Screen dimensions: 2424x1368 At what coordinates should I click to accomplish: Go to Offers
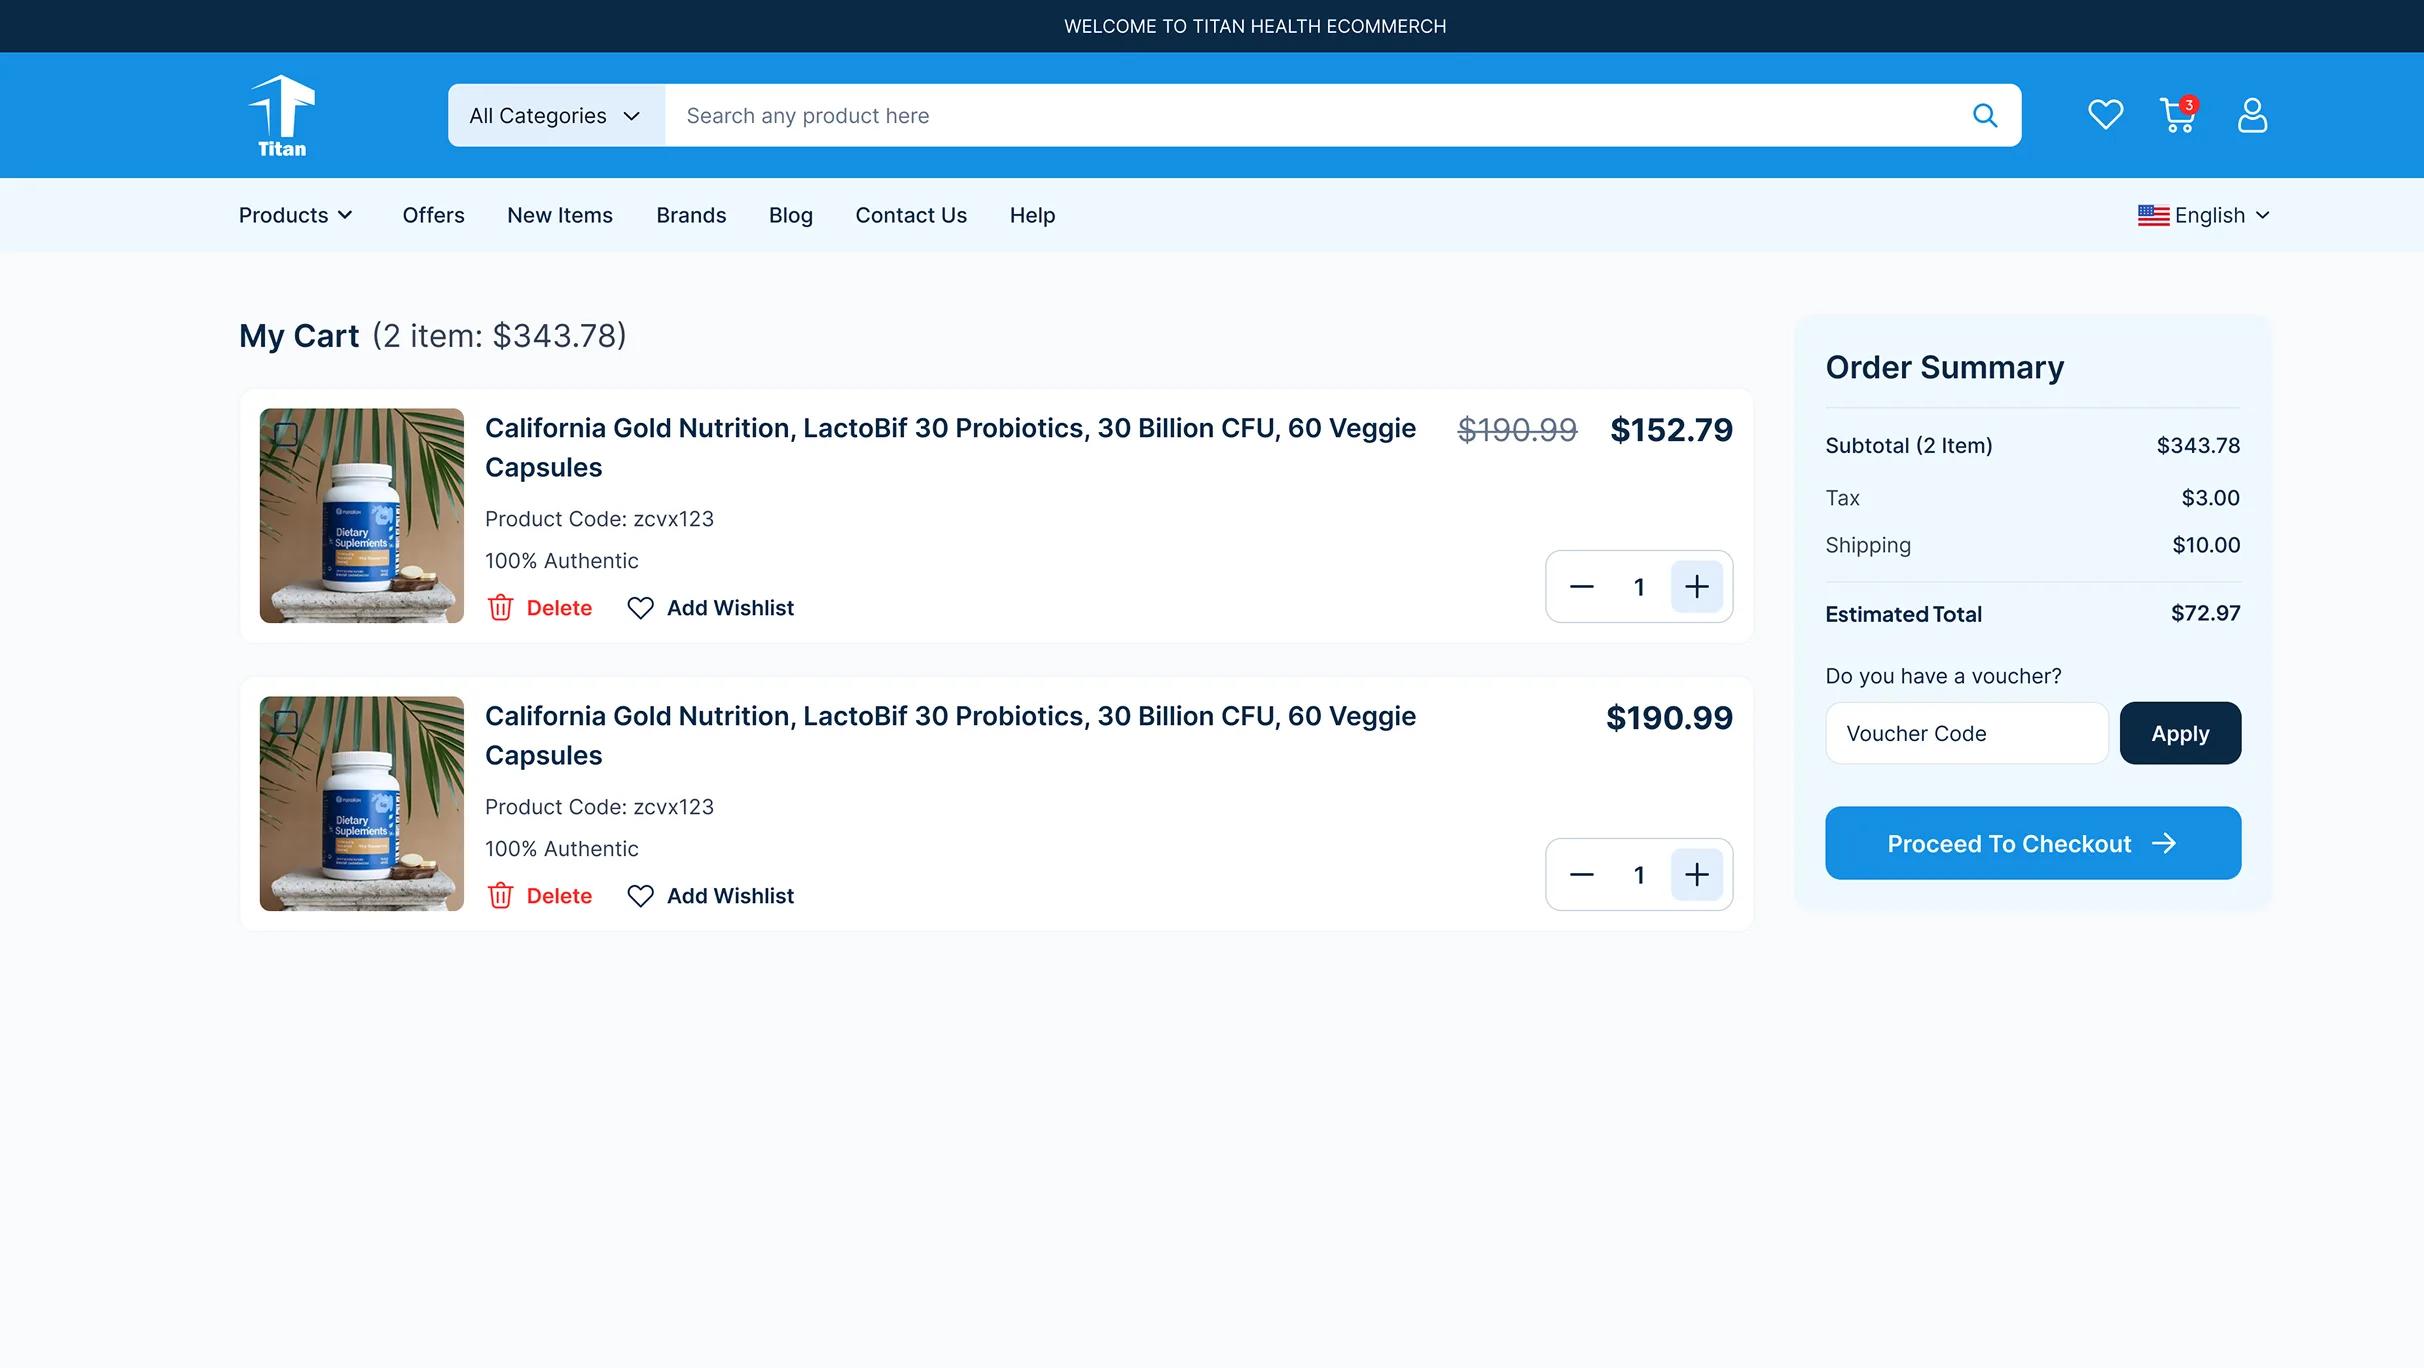click(x=433, y=216)
